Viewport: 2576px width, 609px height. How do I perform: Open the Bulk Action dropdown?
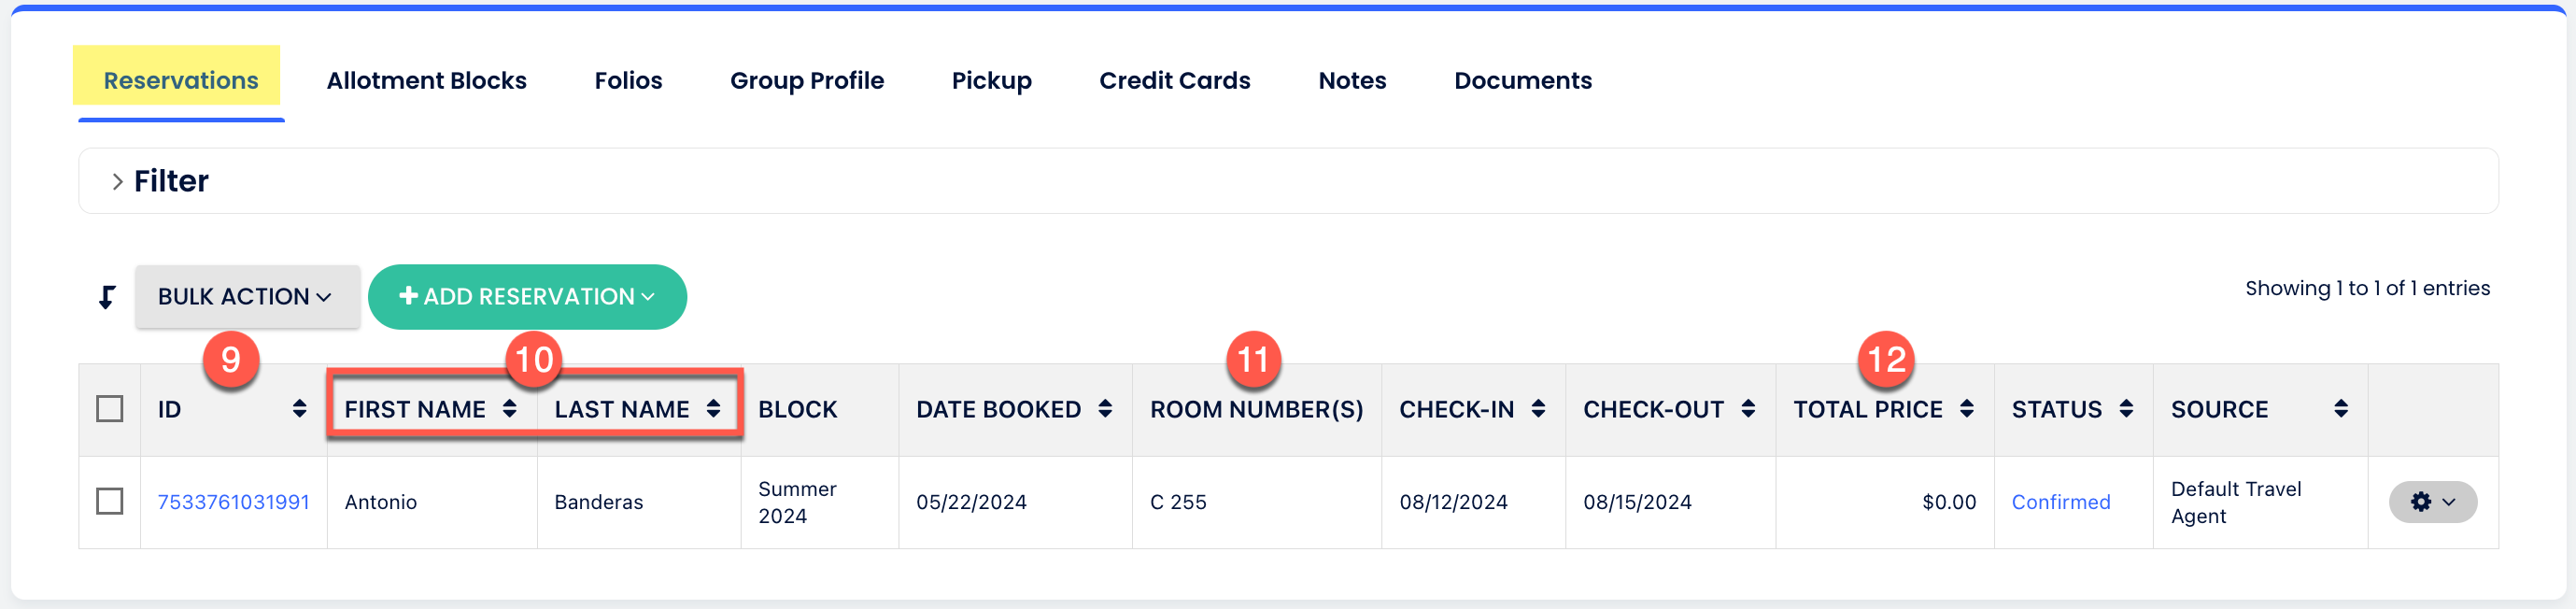246,297
